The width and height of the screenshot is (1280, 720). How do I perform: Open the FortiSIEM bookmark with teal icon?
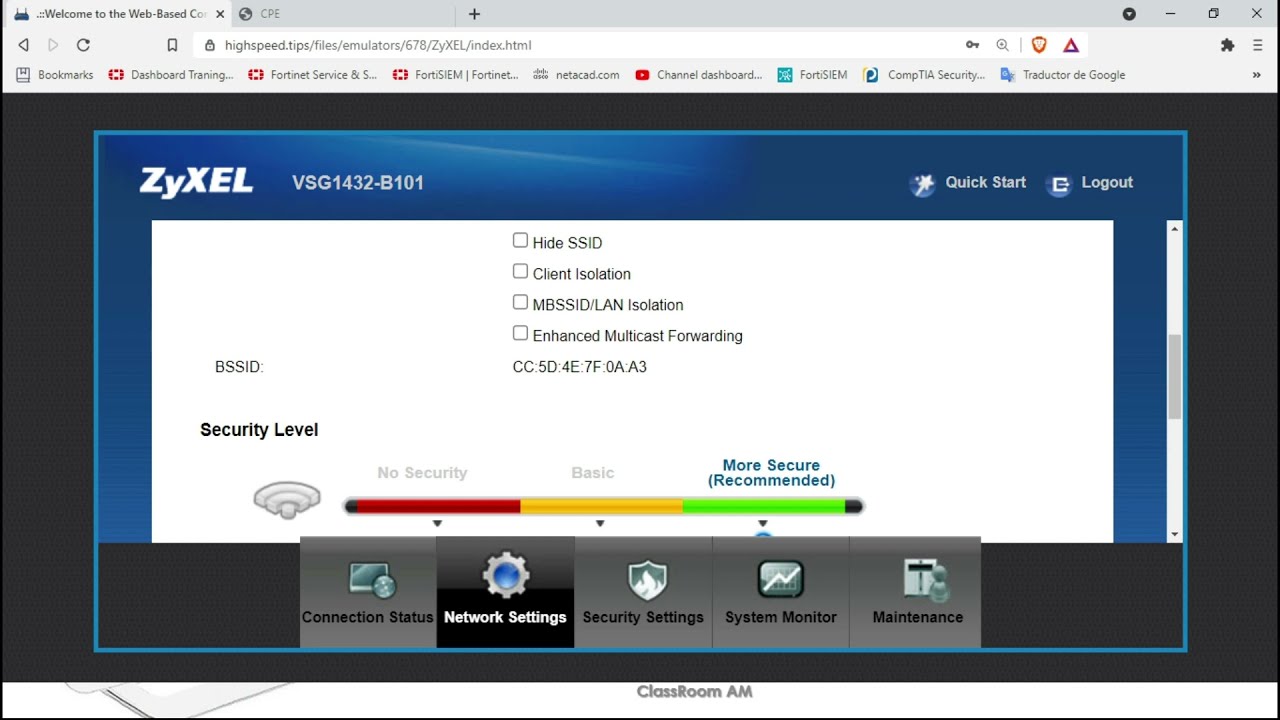(x=812, y=75)
